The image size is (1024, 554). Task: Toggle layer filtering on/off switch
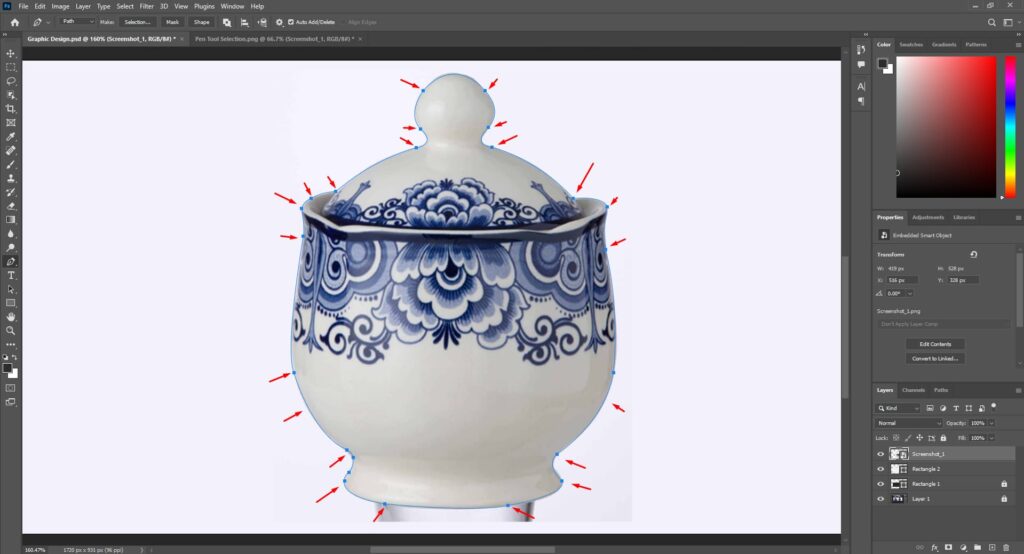[x=993, y=406]
